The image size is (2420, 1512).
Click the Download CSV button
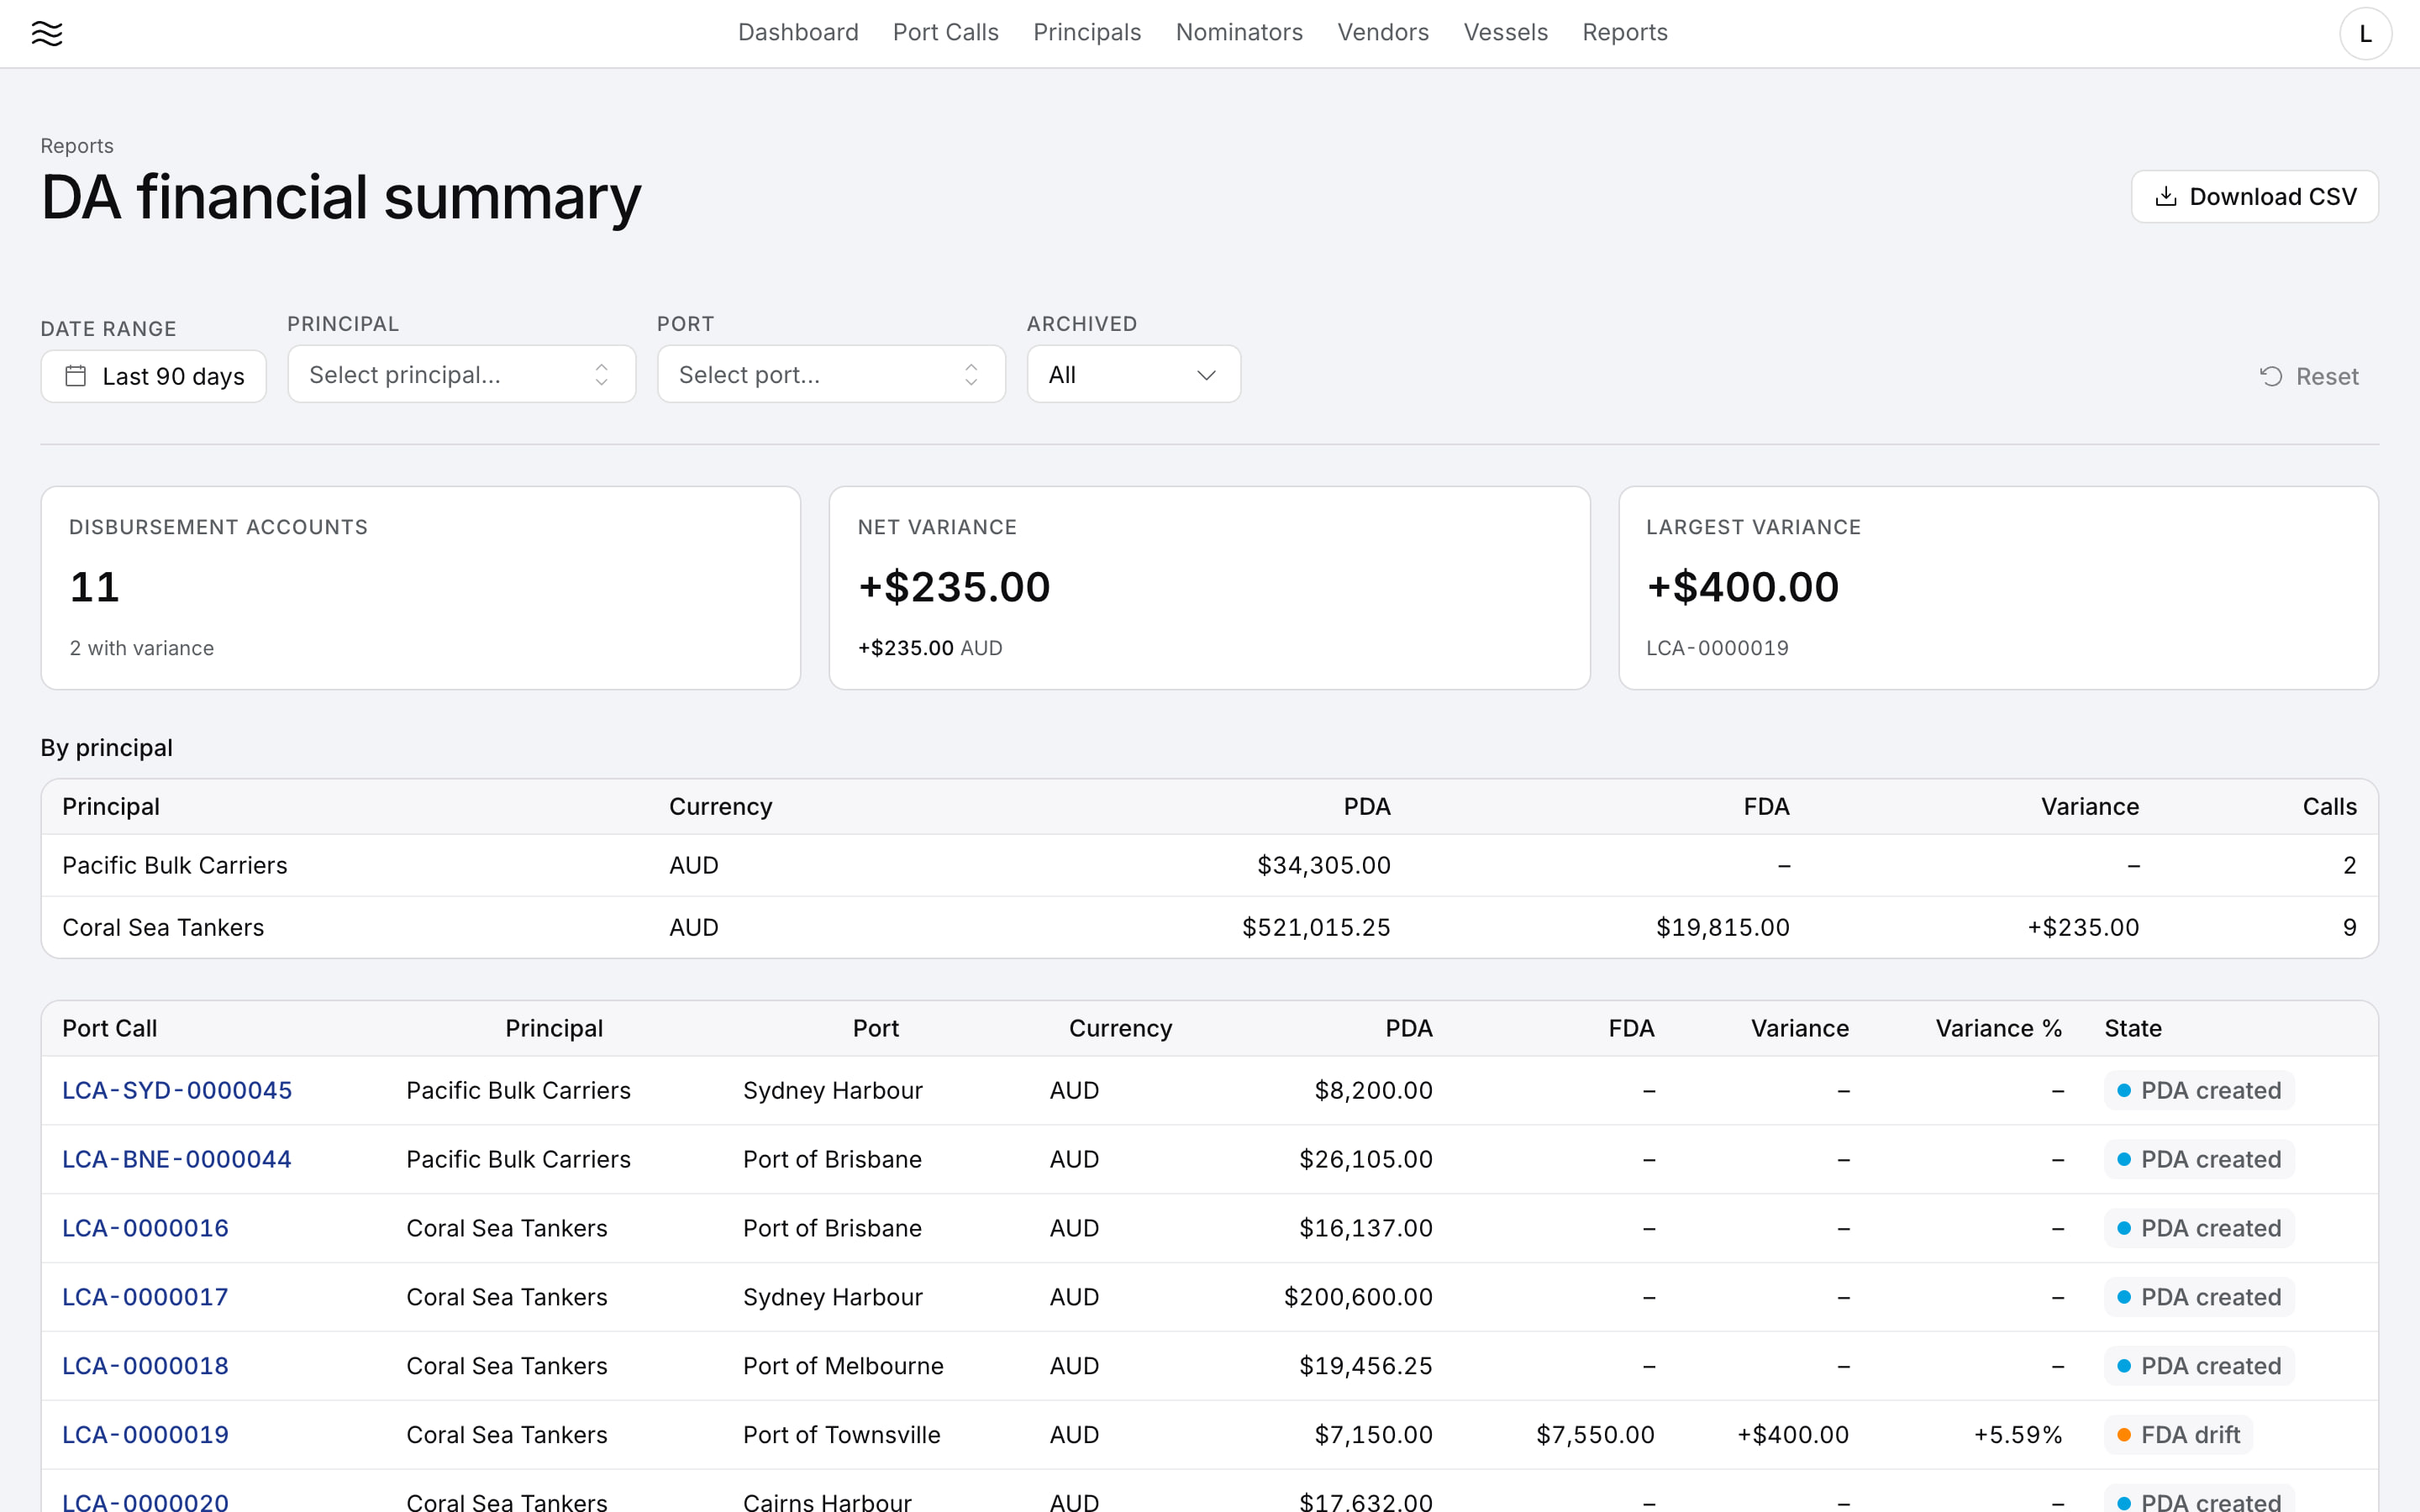click(x=2254, y=196)
